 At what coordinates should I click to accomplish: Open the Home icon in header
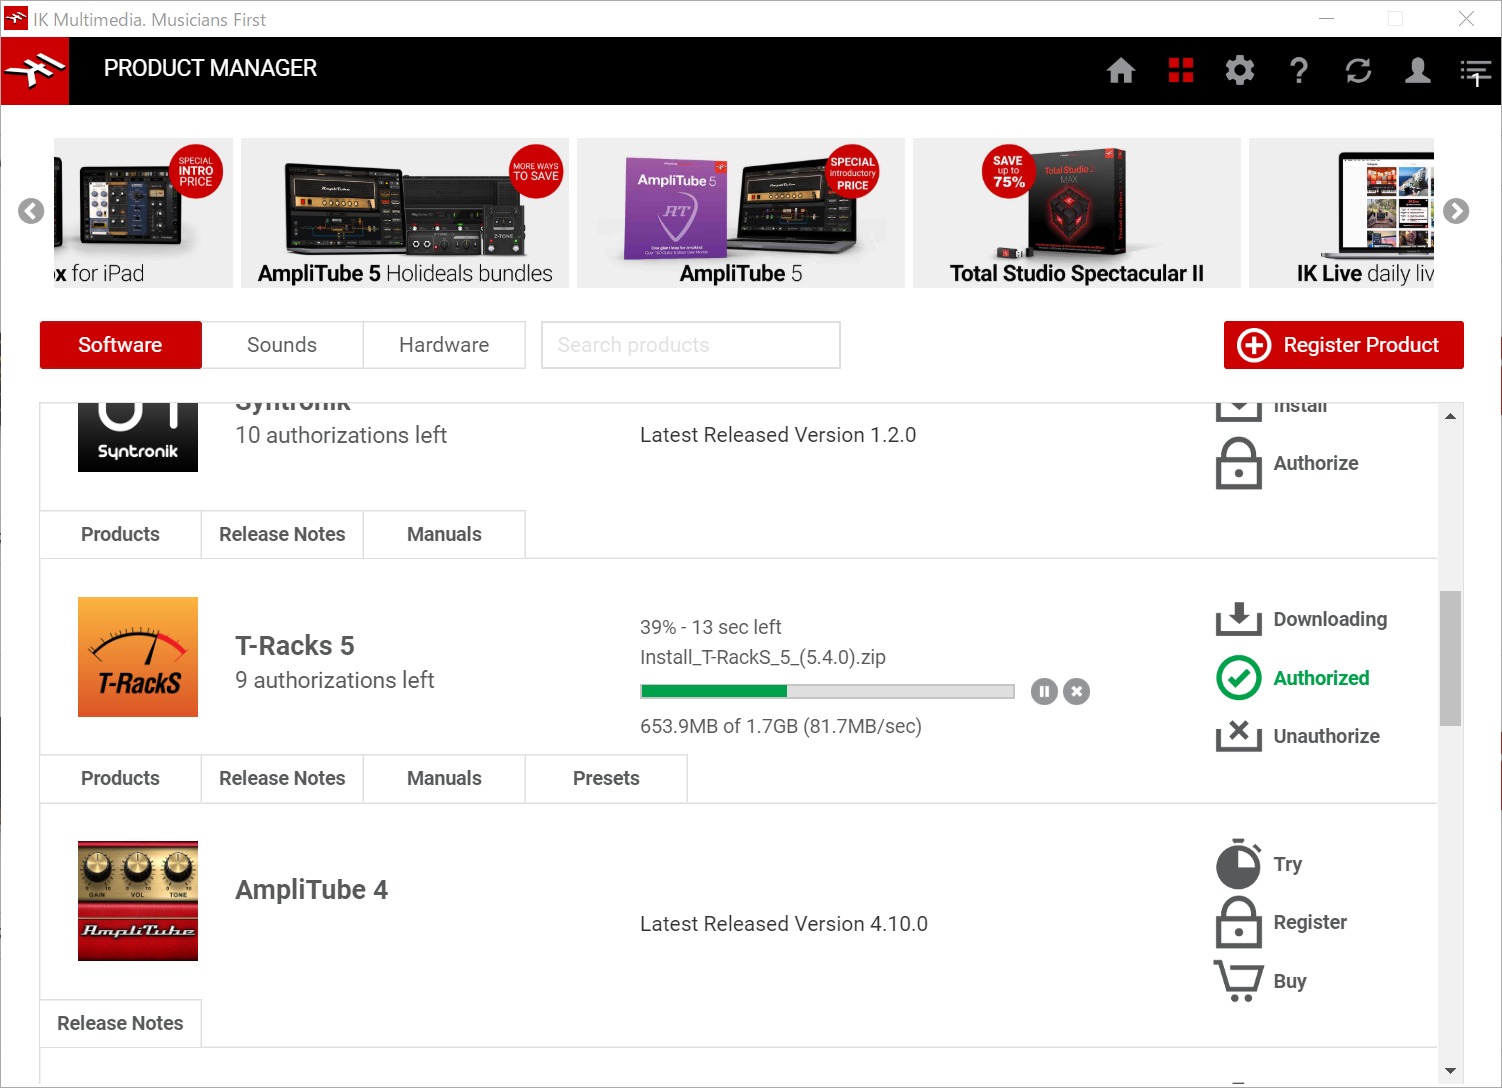click(1121, 70)
